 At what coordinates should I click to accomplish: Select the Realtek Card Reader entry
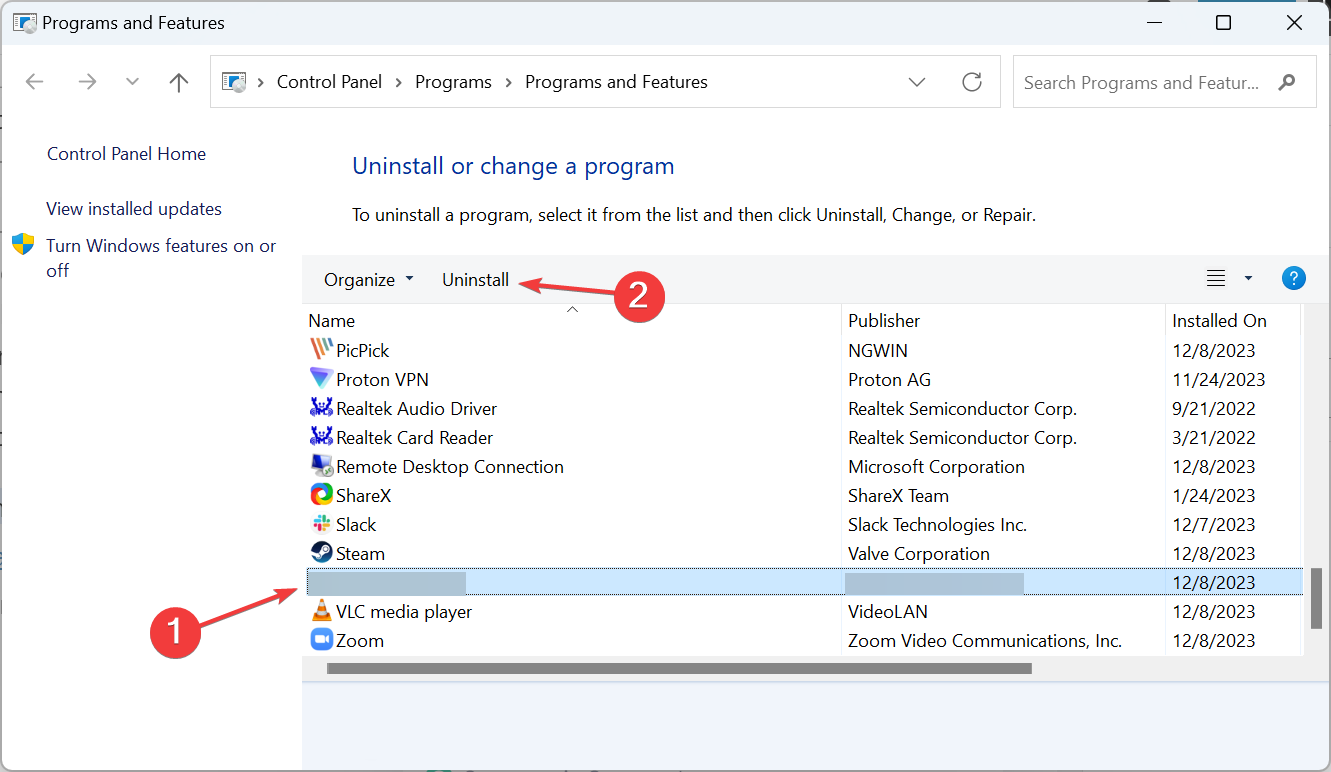(804, 437)
